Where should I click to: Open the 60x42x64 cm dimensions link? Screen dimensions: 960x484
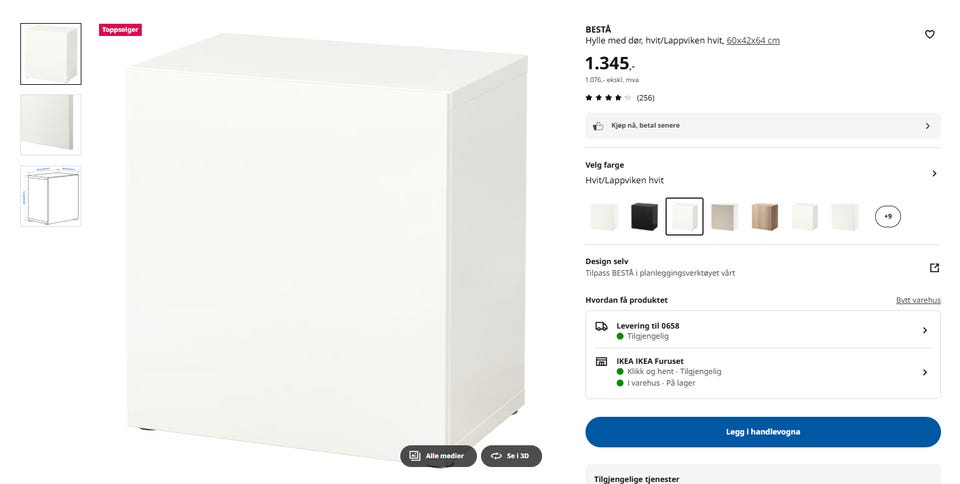[753, 40]
